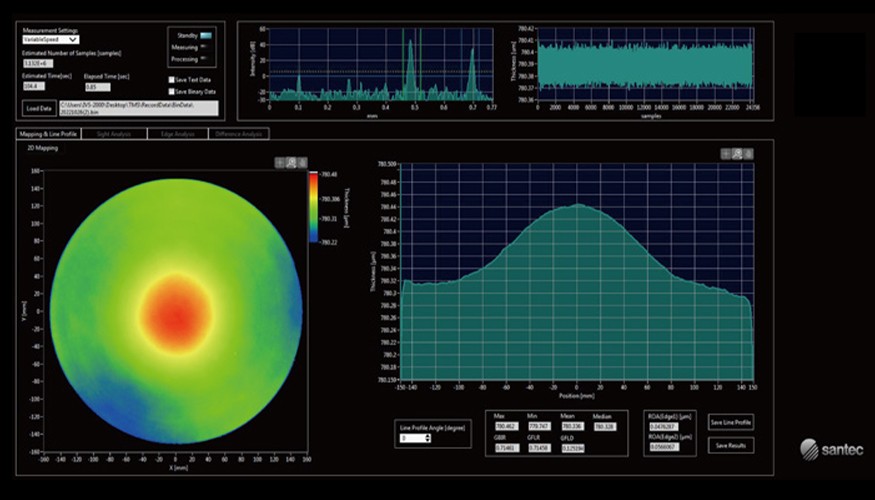Click the loaded data file path field
Viewport: 875px width, 500px height.
[138, 108]
